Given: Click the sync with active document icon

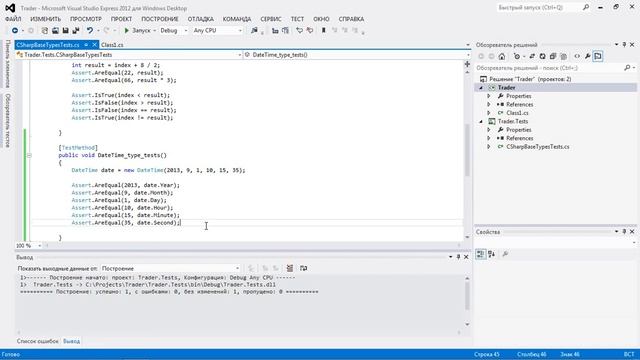Looking at the screenshot, I should tap(532, 56).
